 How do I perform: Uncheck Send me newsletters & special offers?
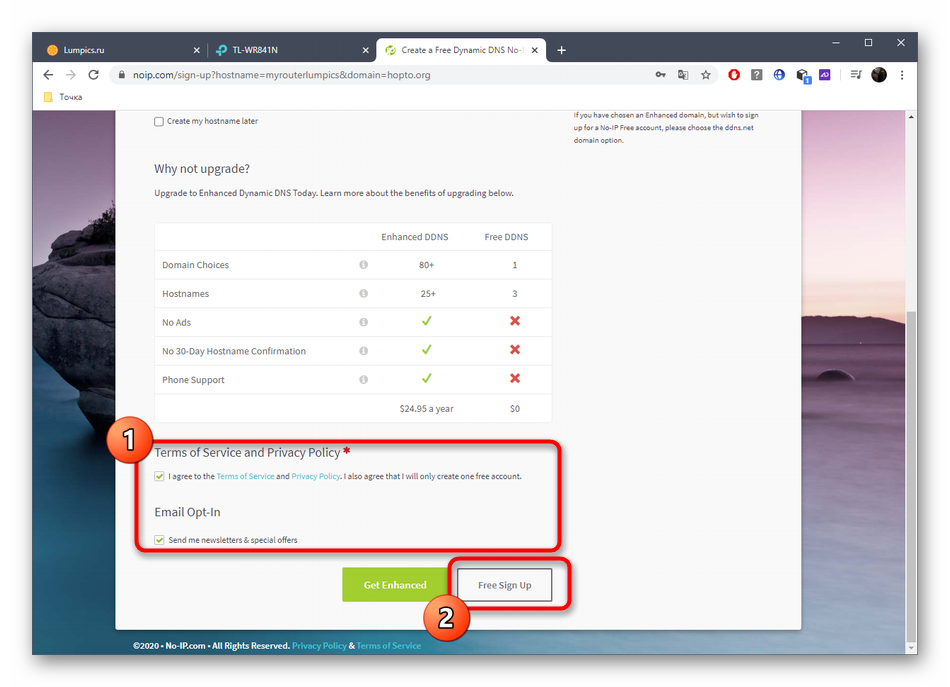159,540
